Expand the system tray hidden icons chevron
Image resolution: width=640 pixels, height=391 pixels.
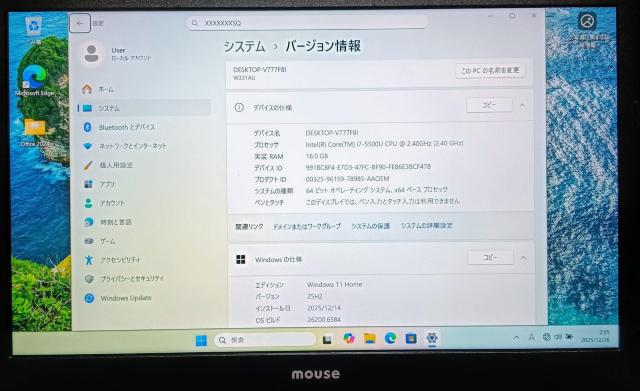(x=516, y=338)
